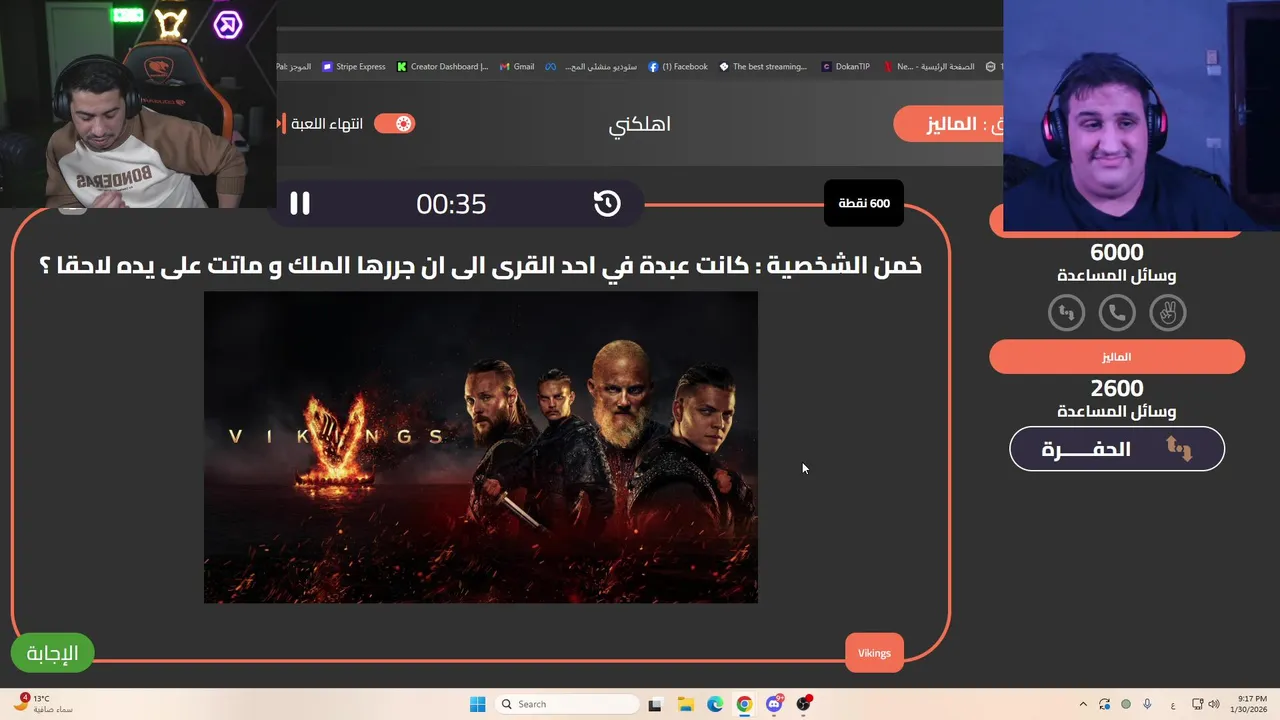Click the 00:35 timer display
This screenshot has height=720, width=1280.
[451, 204]
